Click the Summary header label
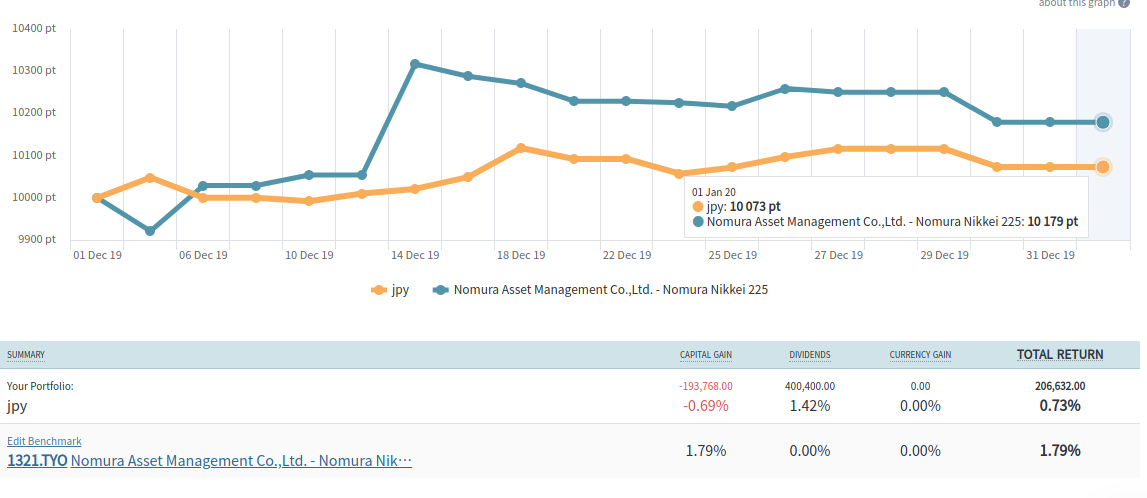1147x498 pixels. tap(26, 355)
